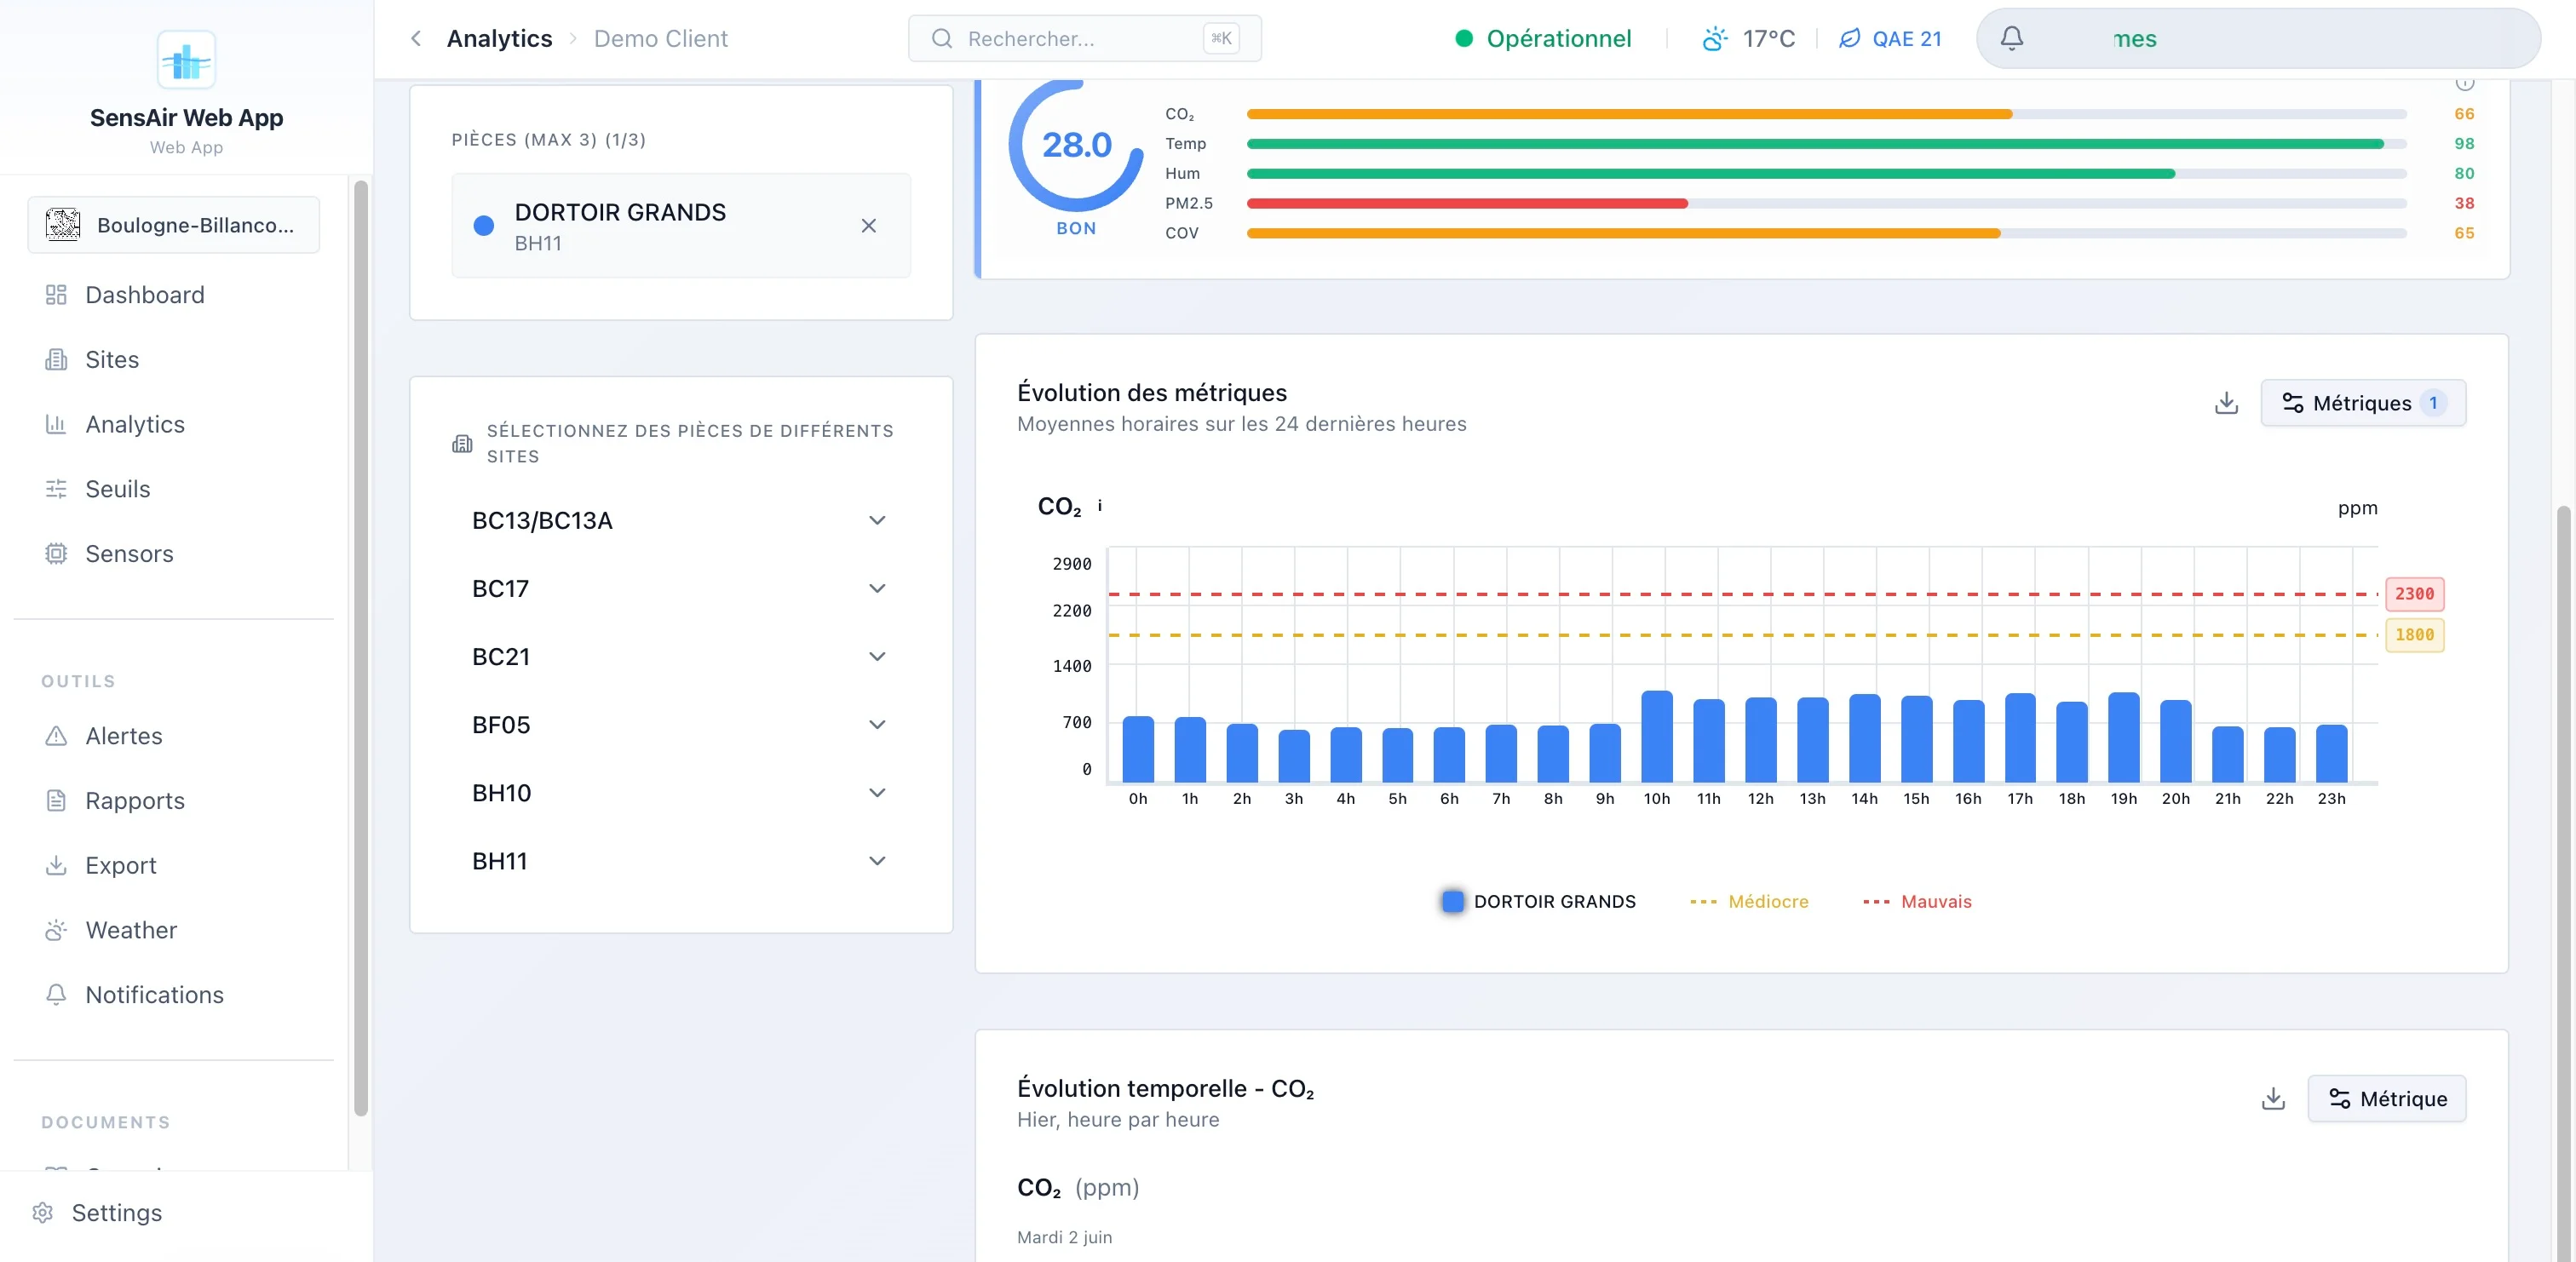Click the Alertes warning triangle icon
2576x1262 pixels.
[56, 736]
